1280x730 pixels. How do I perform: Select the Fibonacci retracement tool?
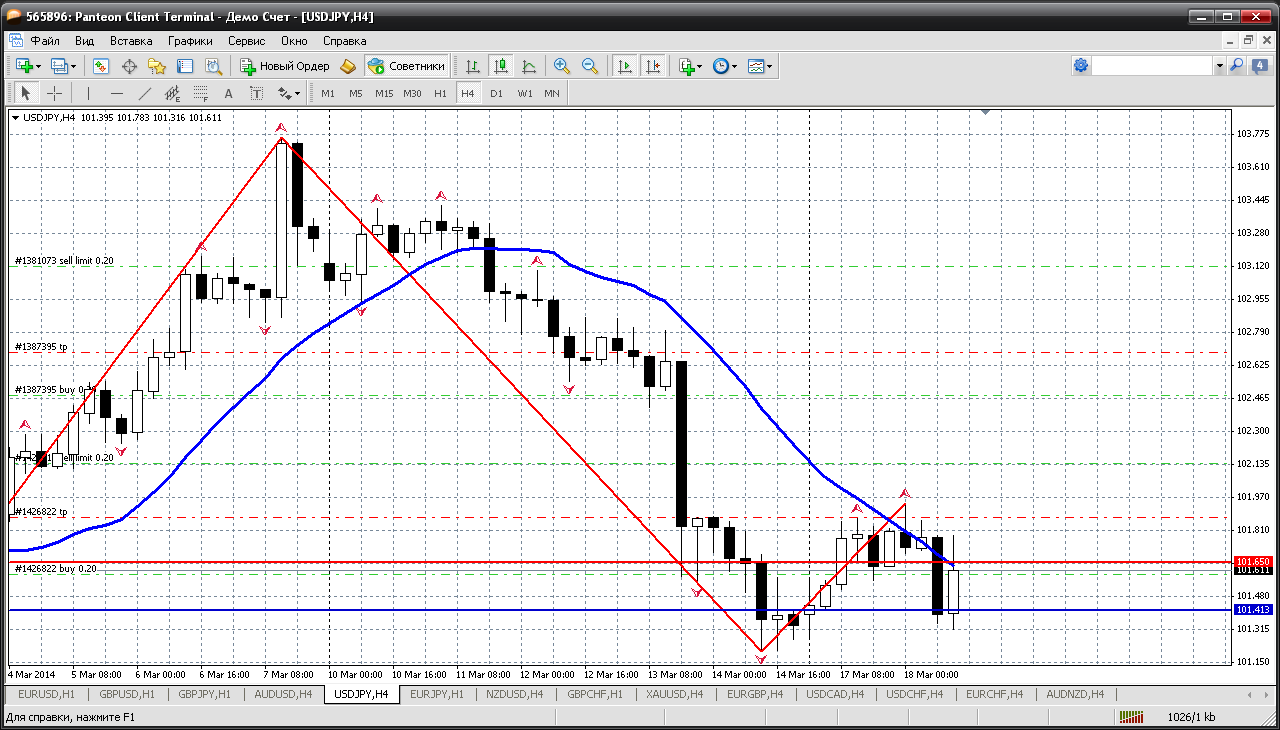pyautogui.click(x=200, y=93)
